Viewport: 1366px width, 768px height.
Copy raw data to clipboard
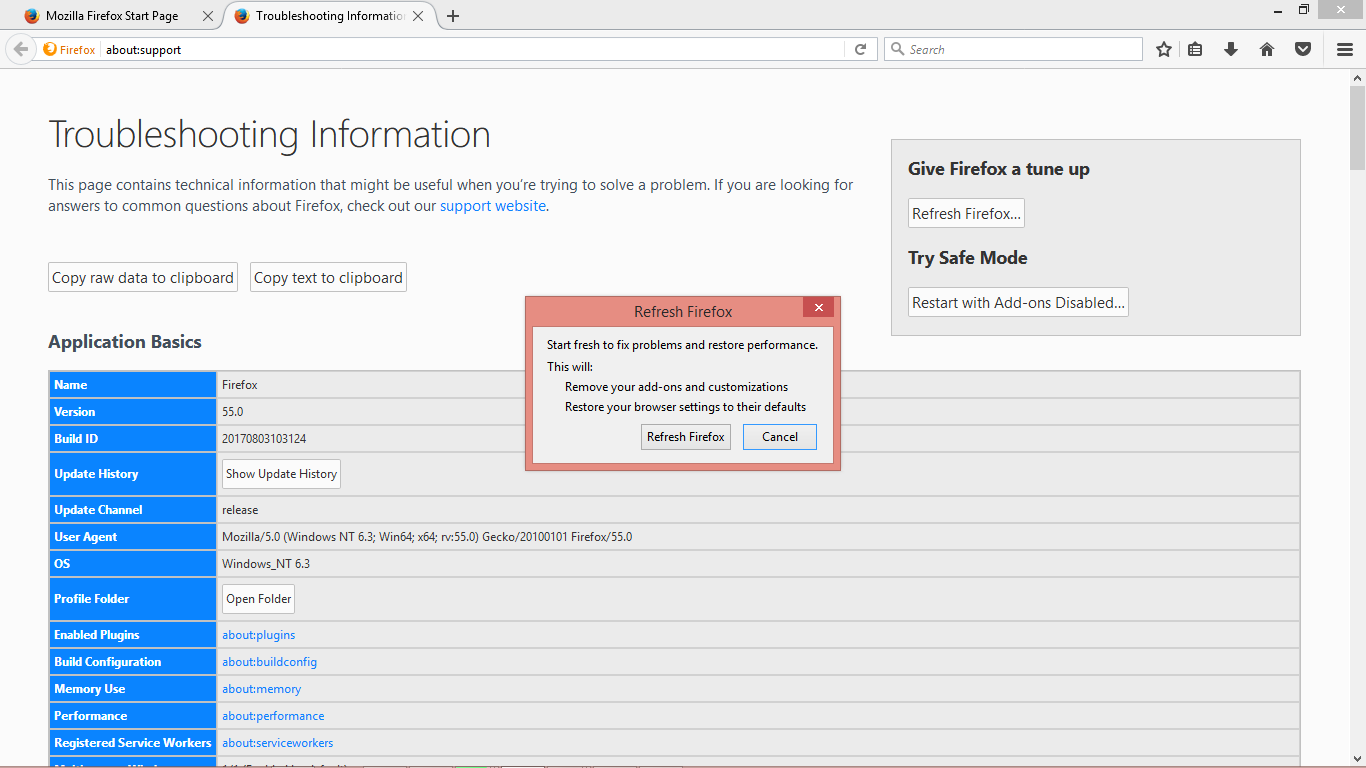pos(143,278)
